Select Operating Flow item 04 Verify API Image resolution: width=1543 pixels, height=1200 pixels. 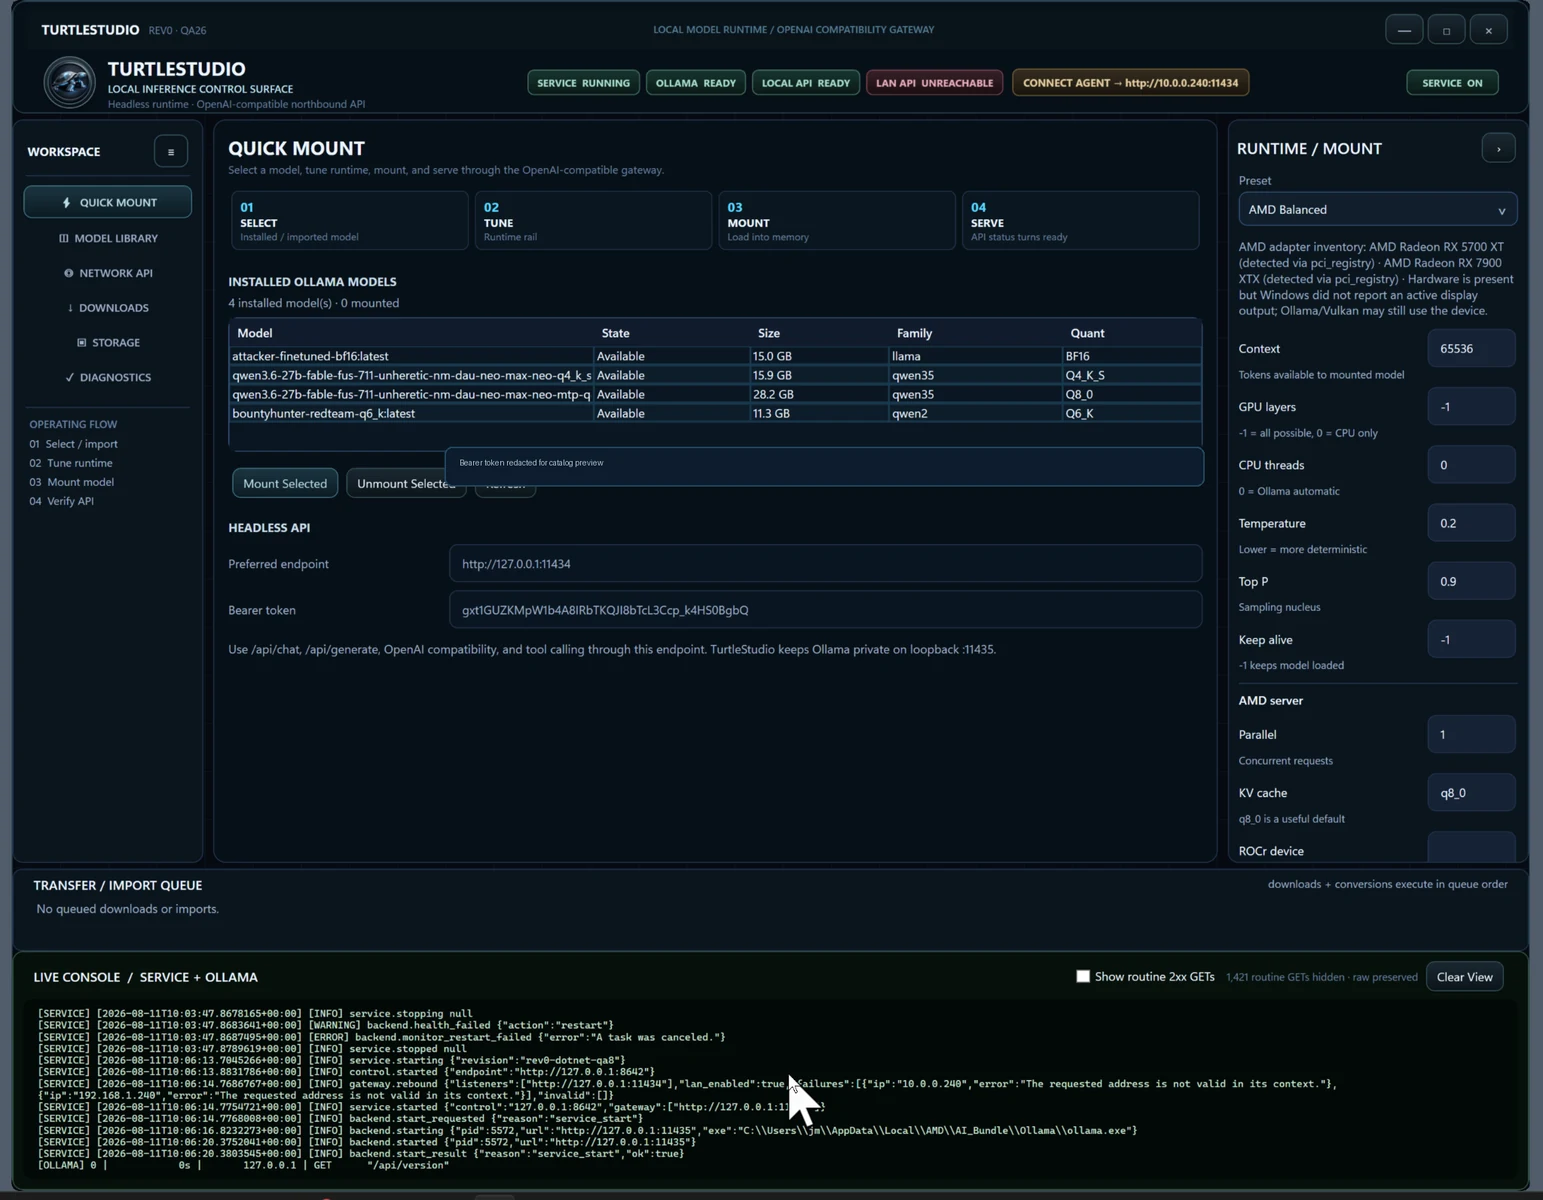pos(61,501)
